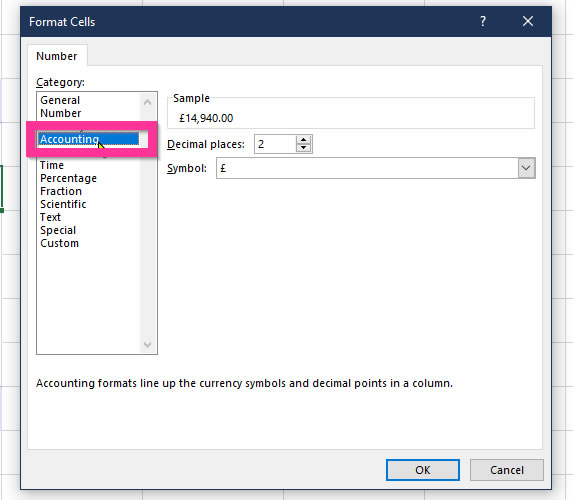
Task: Select the Time category
Action: point(52,165)
